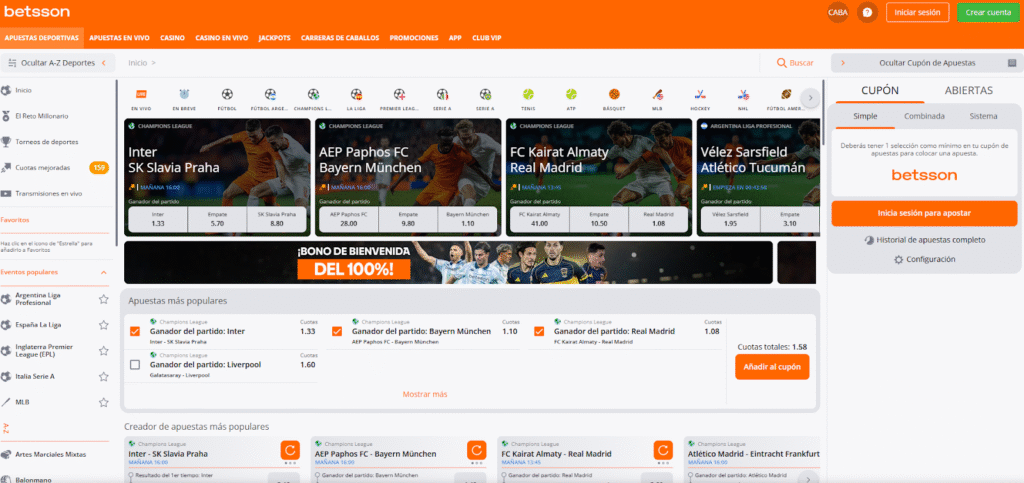Image resolution: width=1024 pixels, height=483 pixels.
Task: Click Inicia sesión para apostar
Action: click(x=924, y=213)
